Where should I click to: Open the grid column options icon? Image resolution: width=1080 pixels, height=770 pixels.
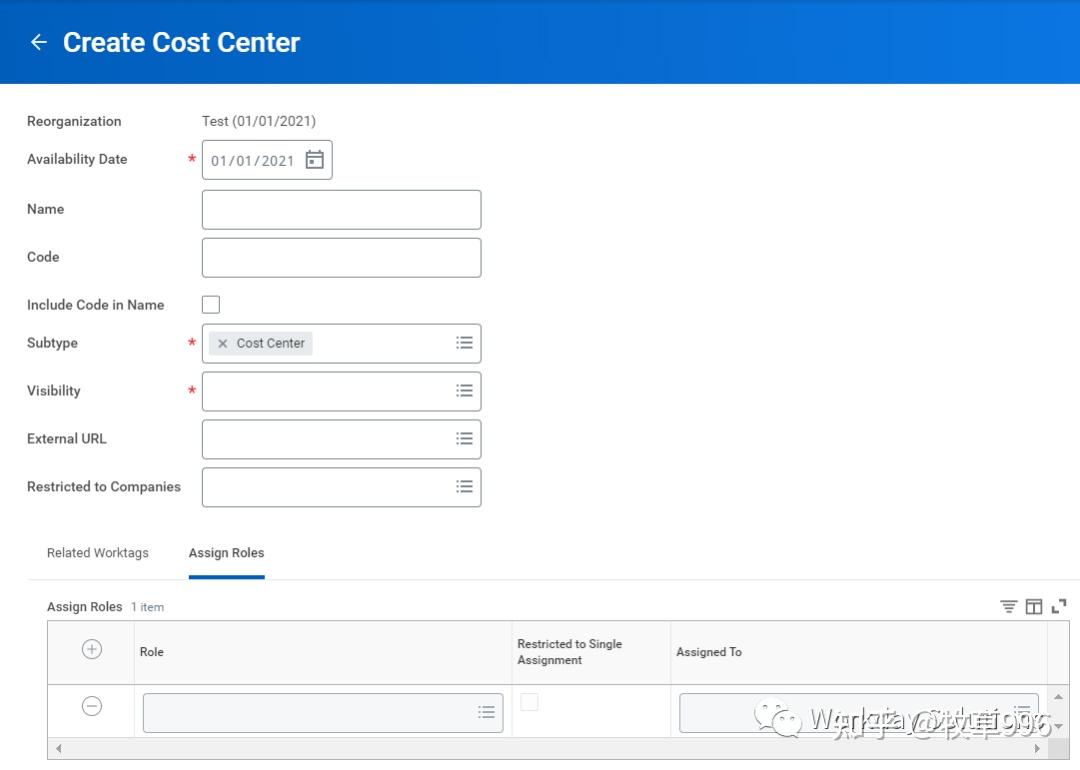[x=1034, y=605]
